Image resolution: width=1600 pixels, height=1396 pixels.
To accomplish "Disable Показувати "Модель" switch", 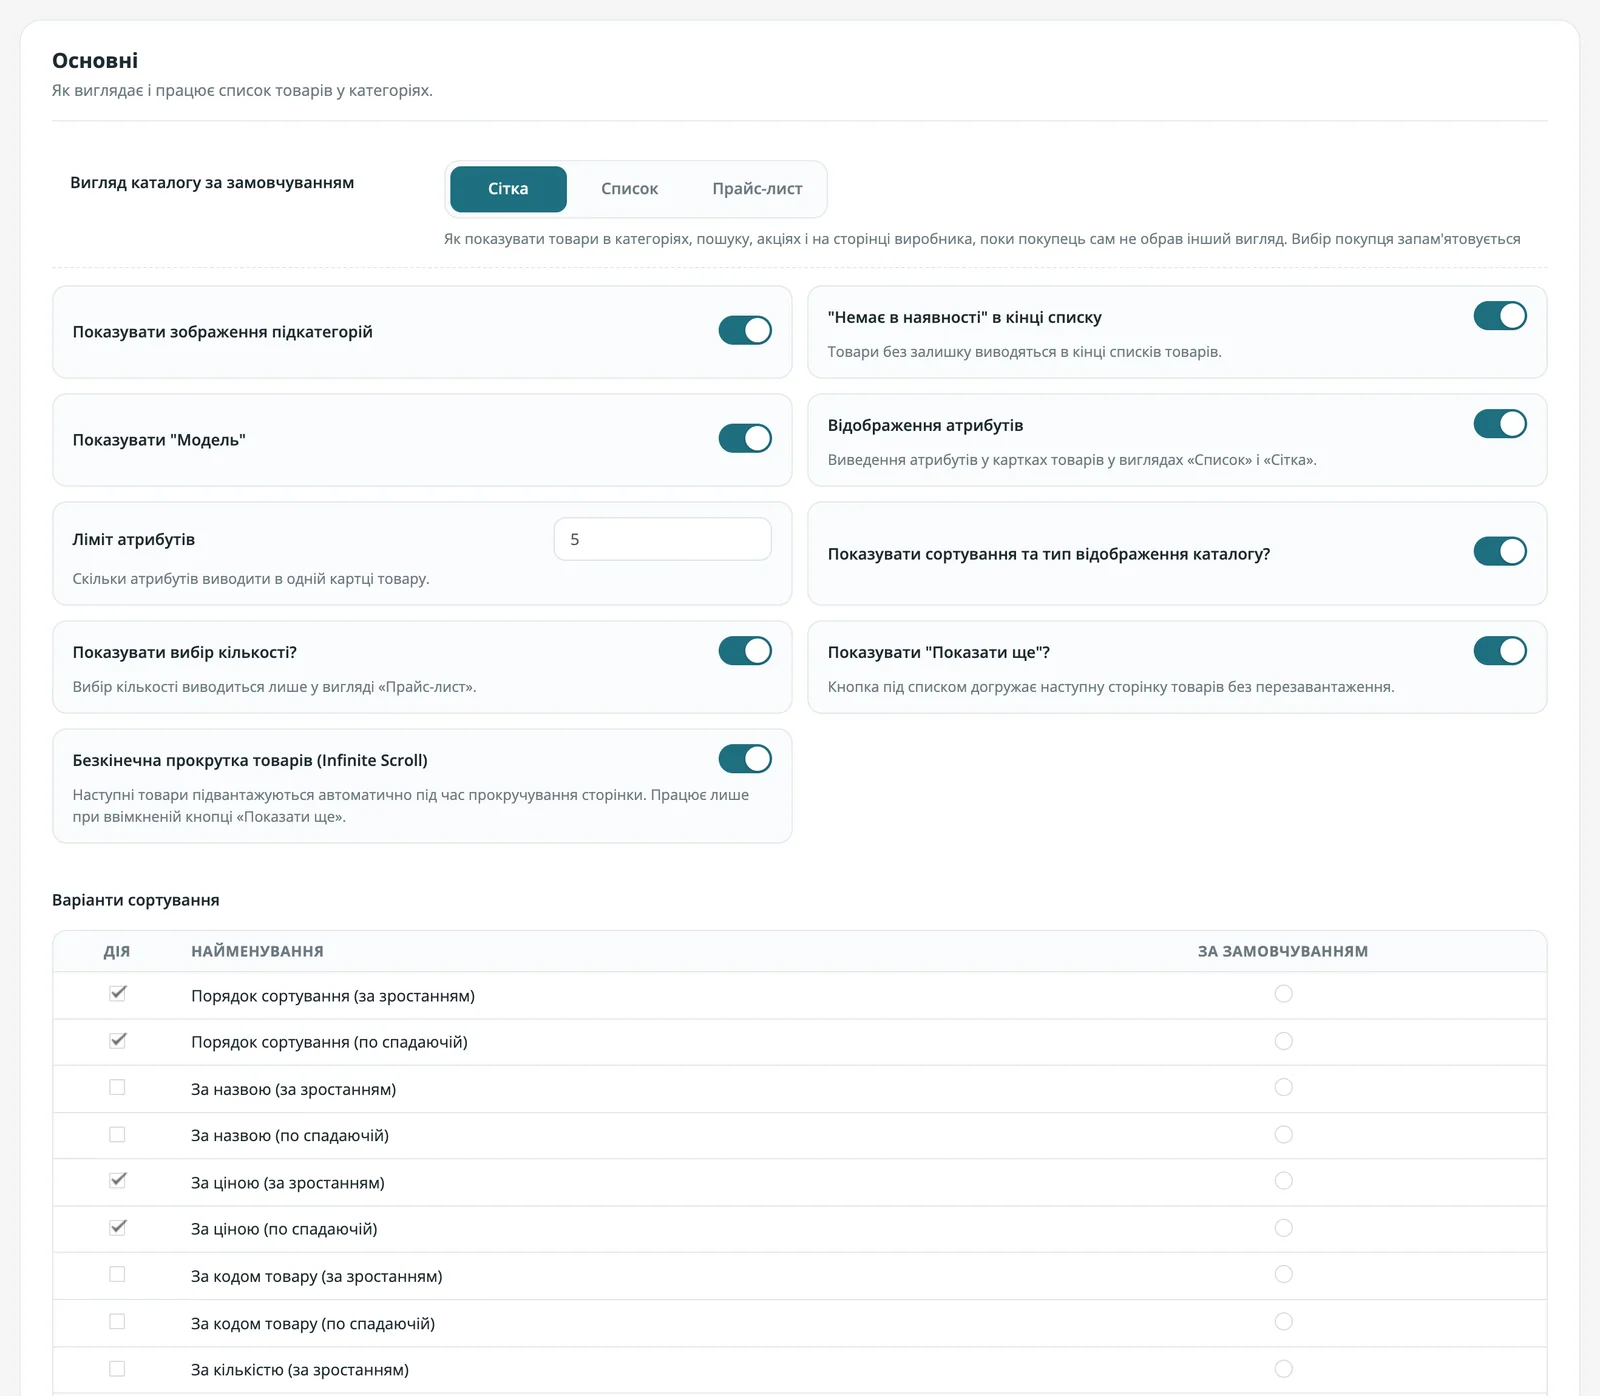I will coord(745,438).
